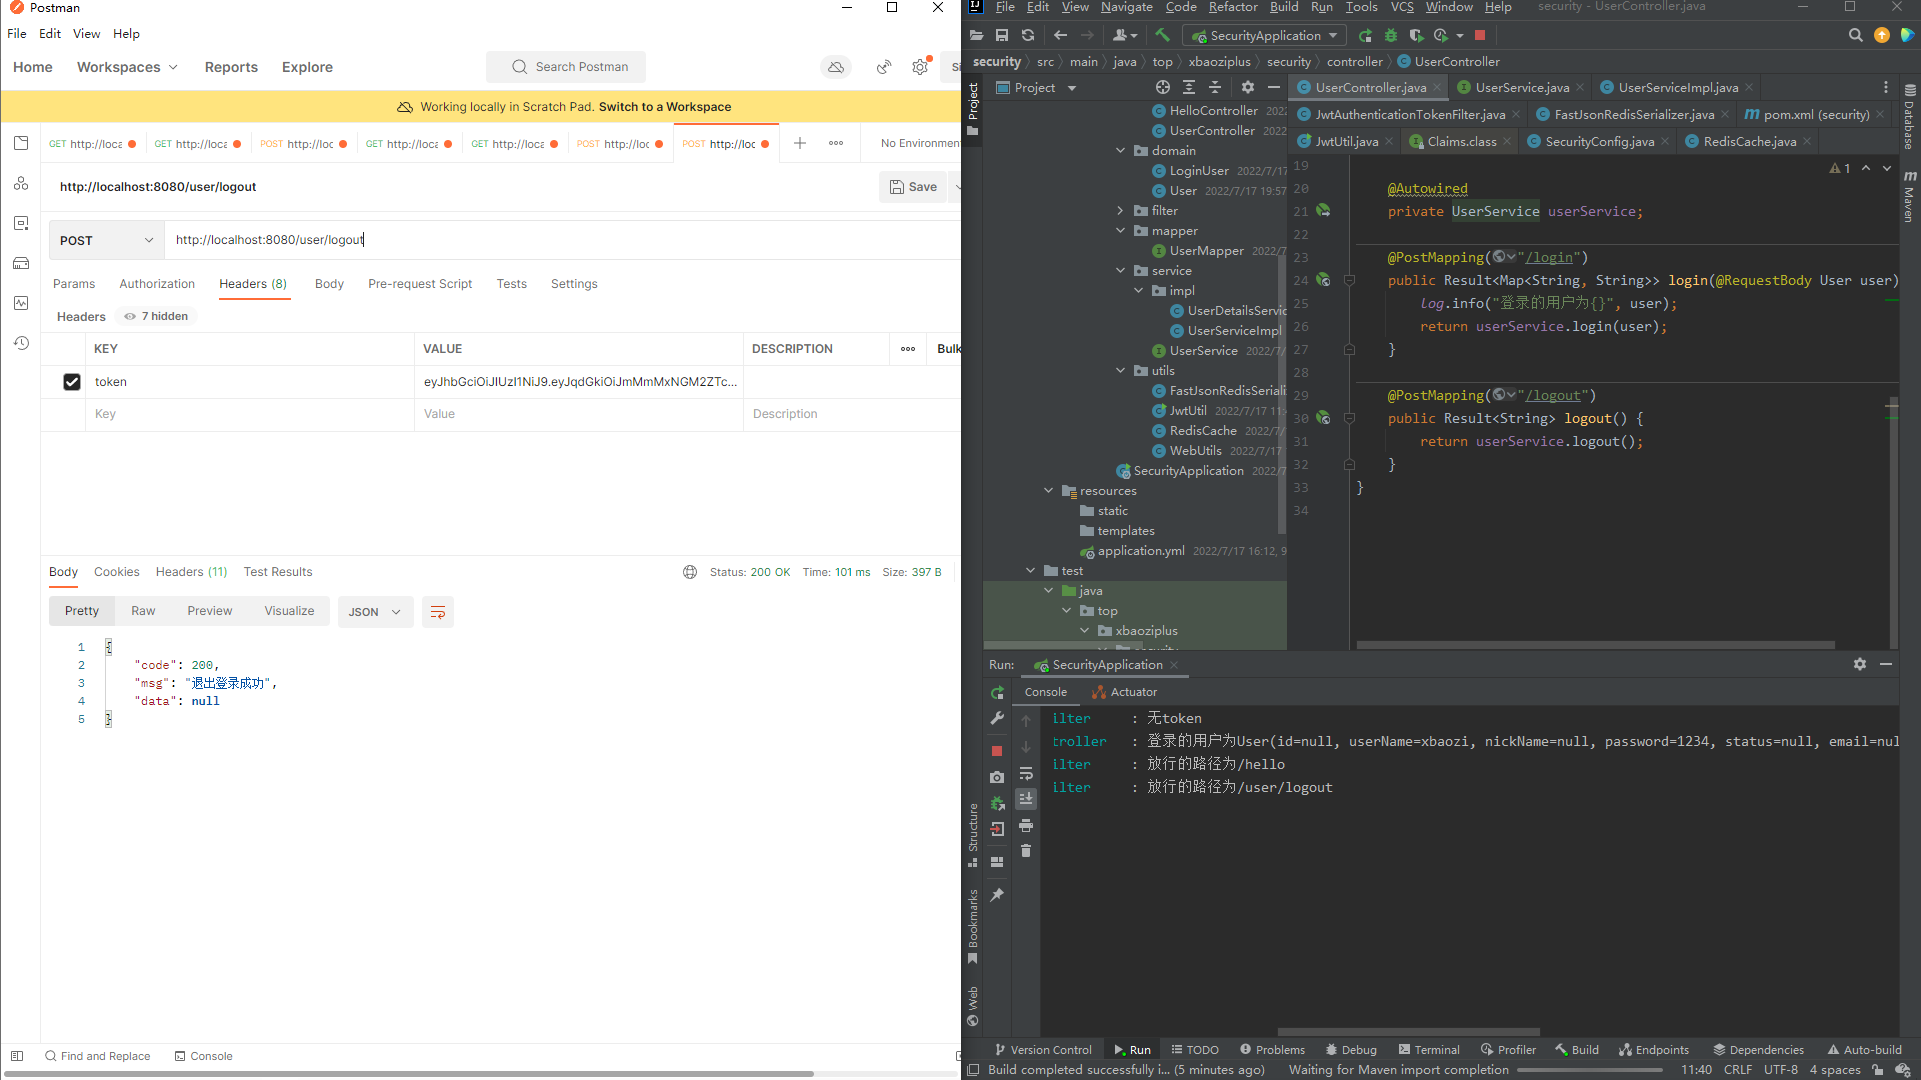Select JwtUtil file in Project tree
1921x1080 pixels.
pyautogui.click(x=1187, y=411)
